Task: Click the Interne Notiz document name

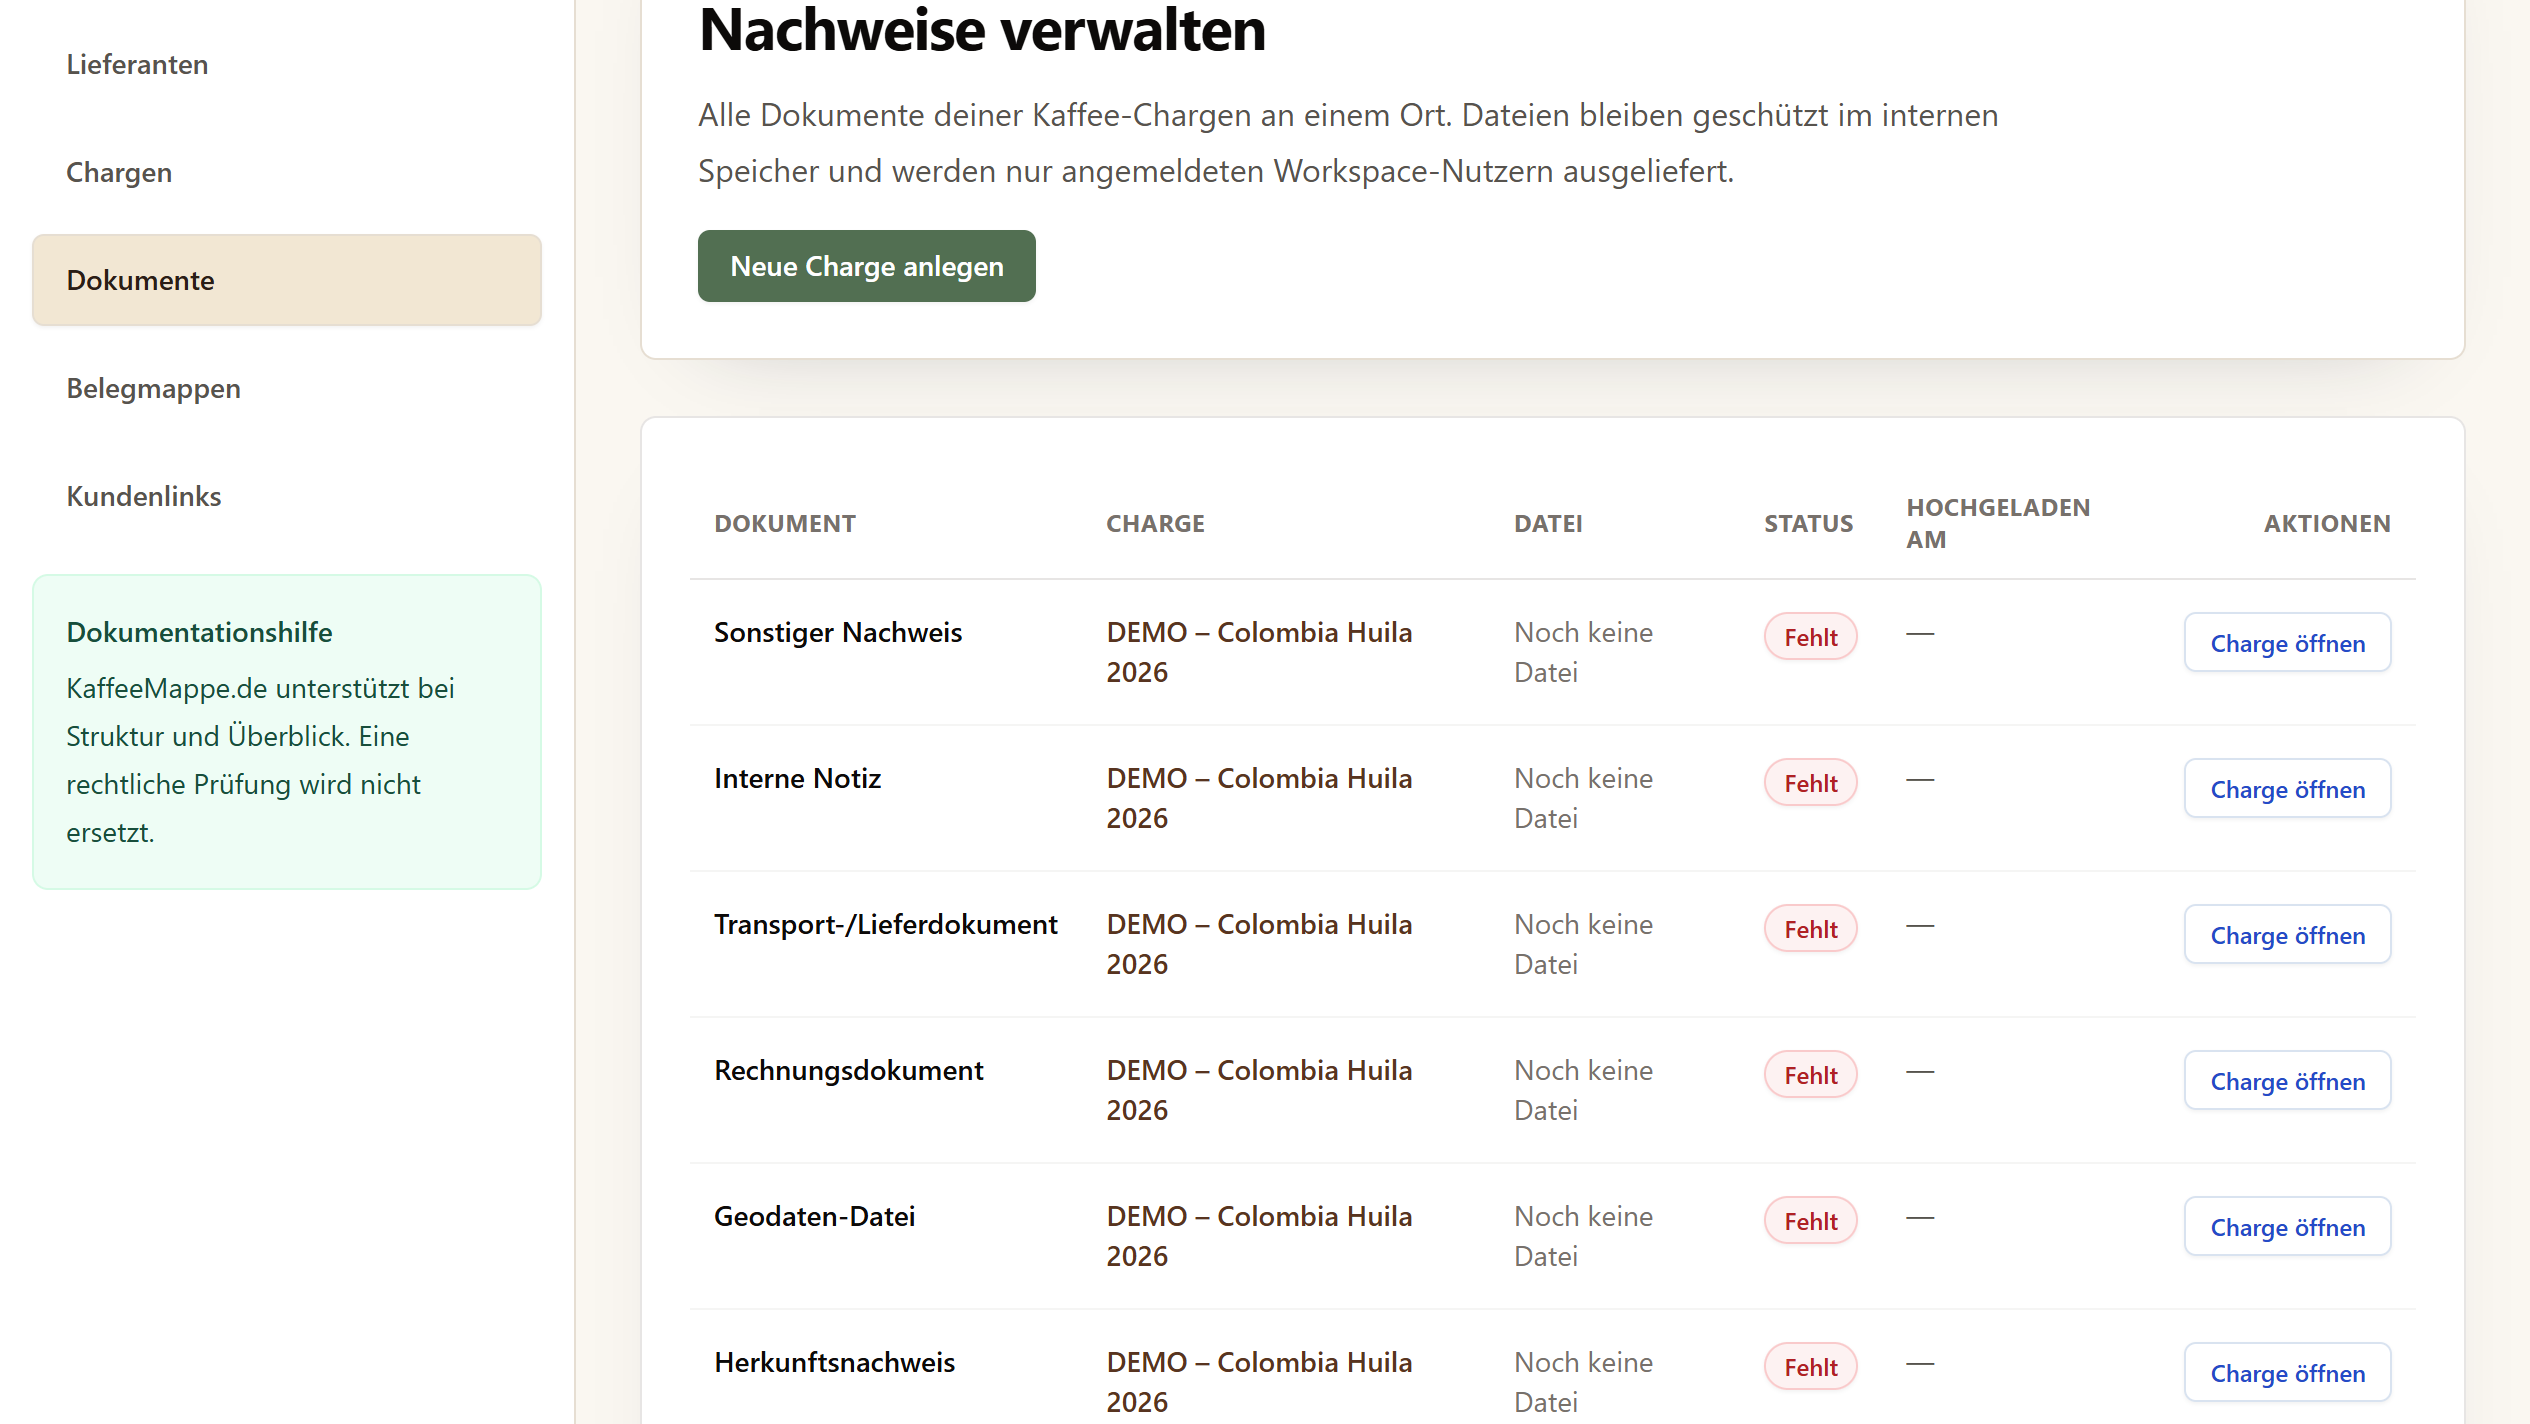Action: pos(797,778)
